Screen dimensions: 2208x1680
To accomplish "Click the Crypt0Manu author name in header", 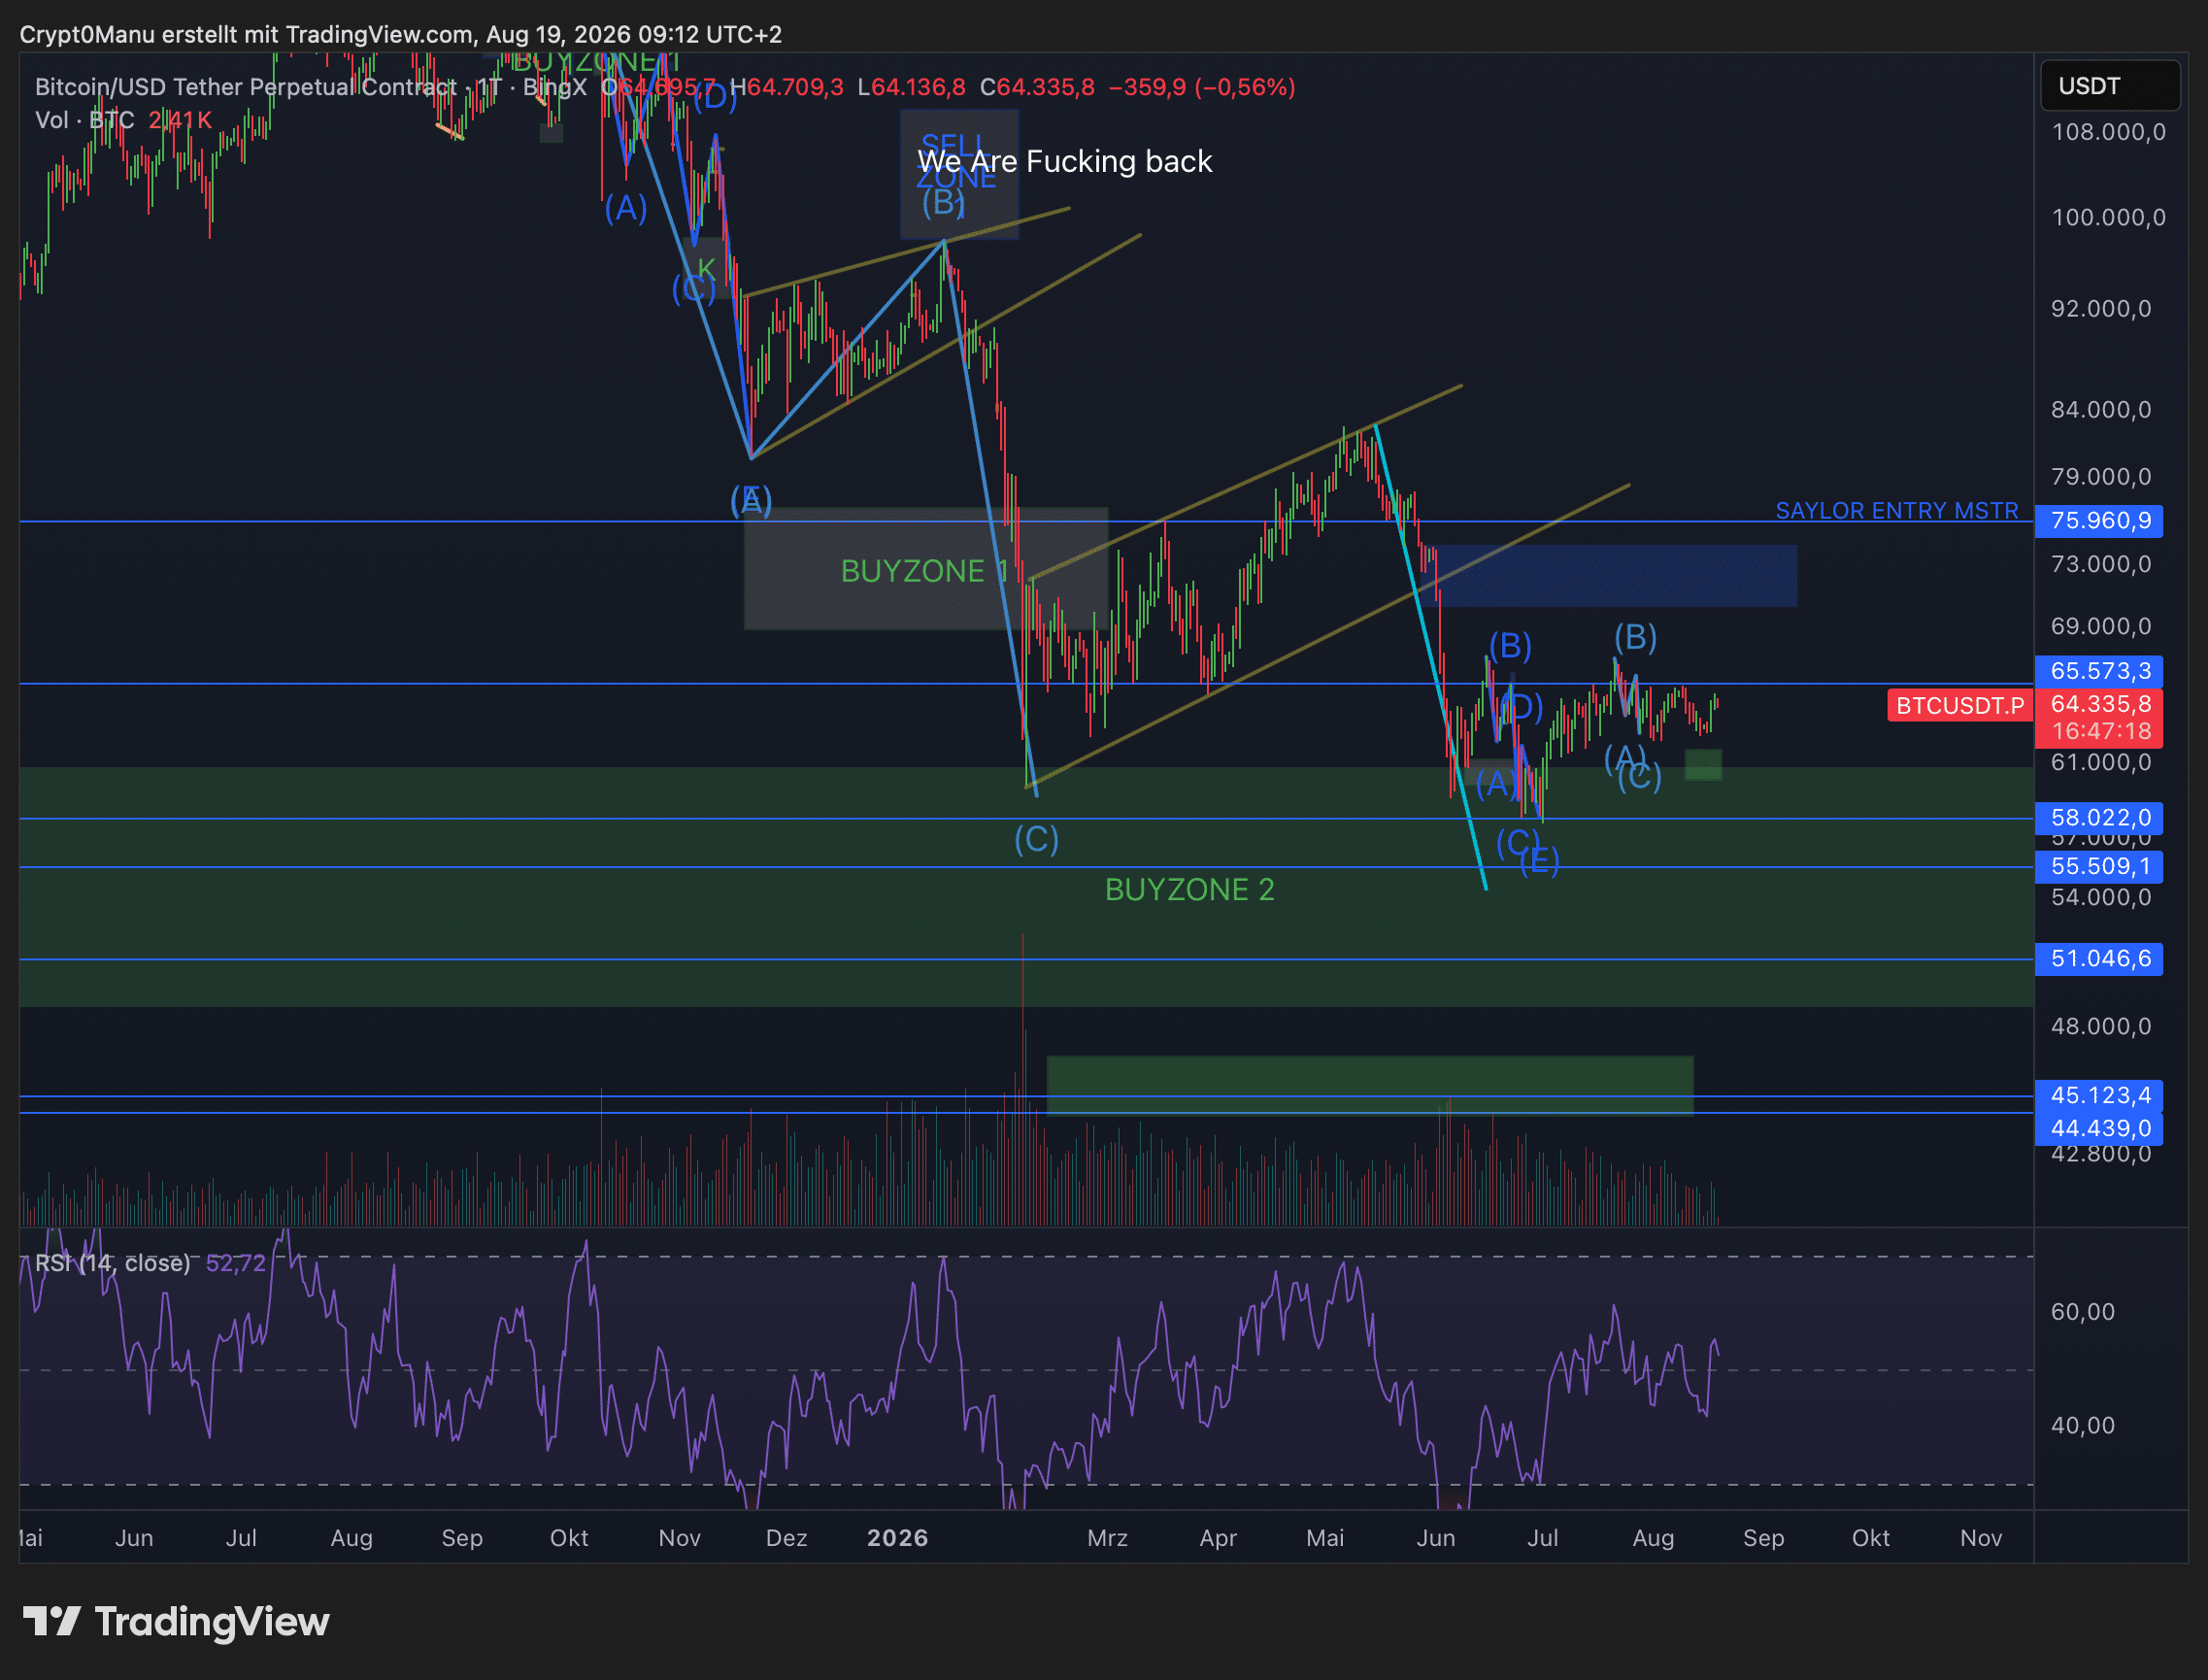I will click(87, 35).
